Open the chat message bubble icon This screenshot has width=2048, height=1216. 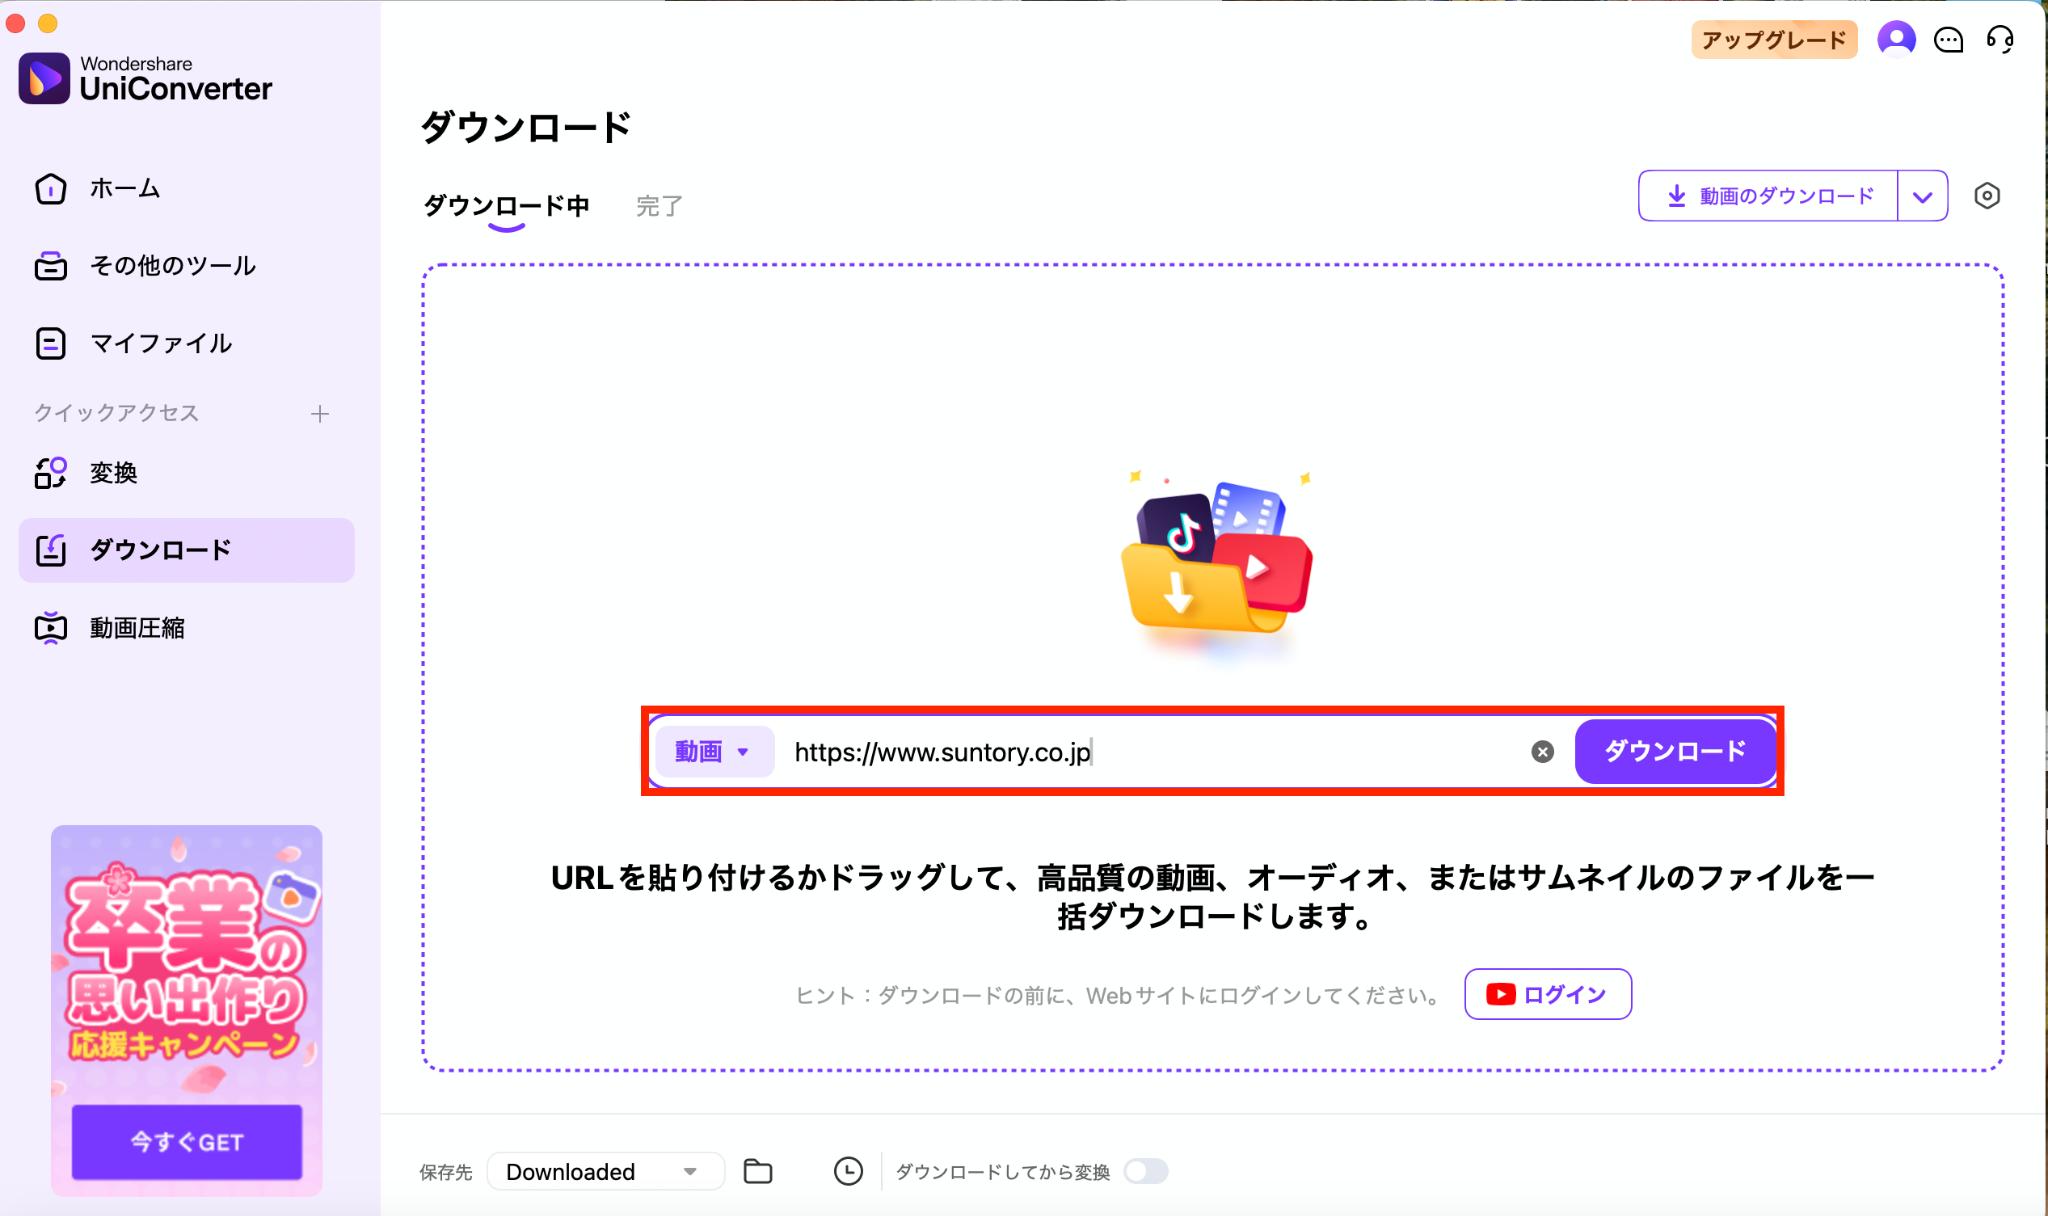pyautogui.click(x=1948, y=40)
